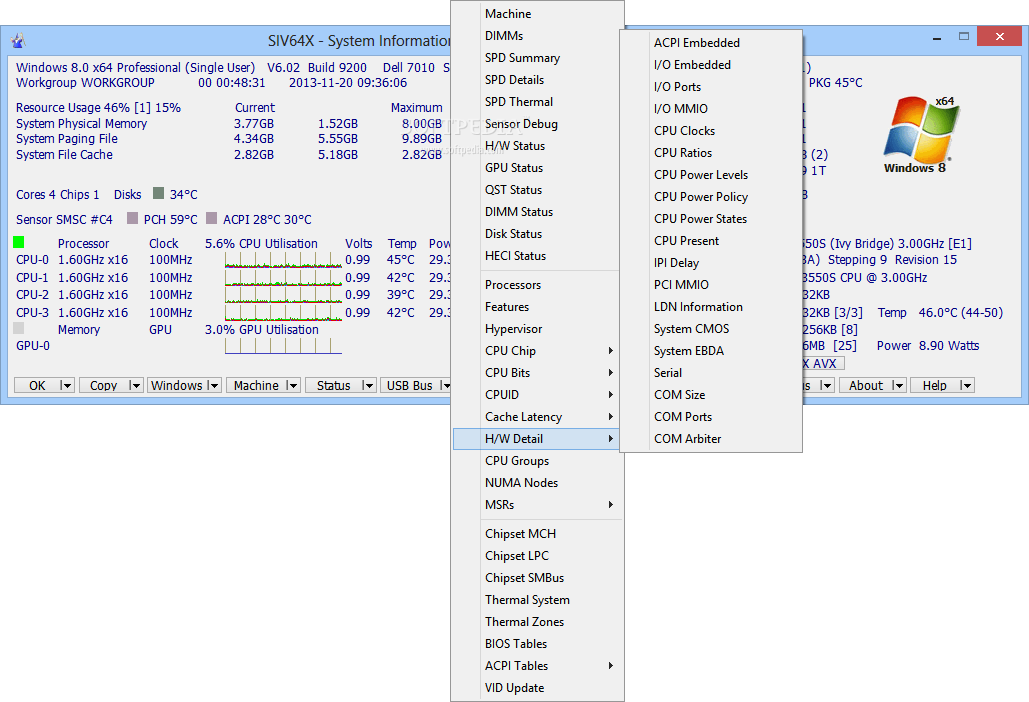Click the Status button
Image resolution: width=1029 pixels, height=702 pixels.
click(x=333, y=385)
